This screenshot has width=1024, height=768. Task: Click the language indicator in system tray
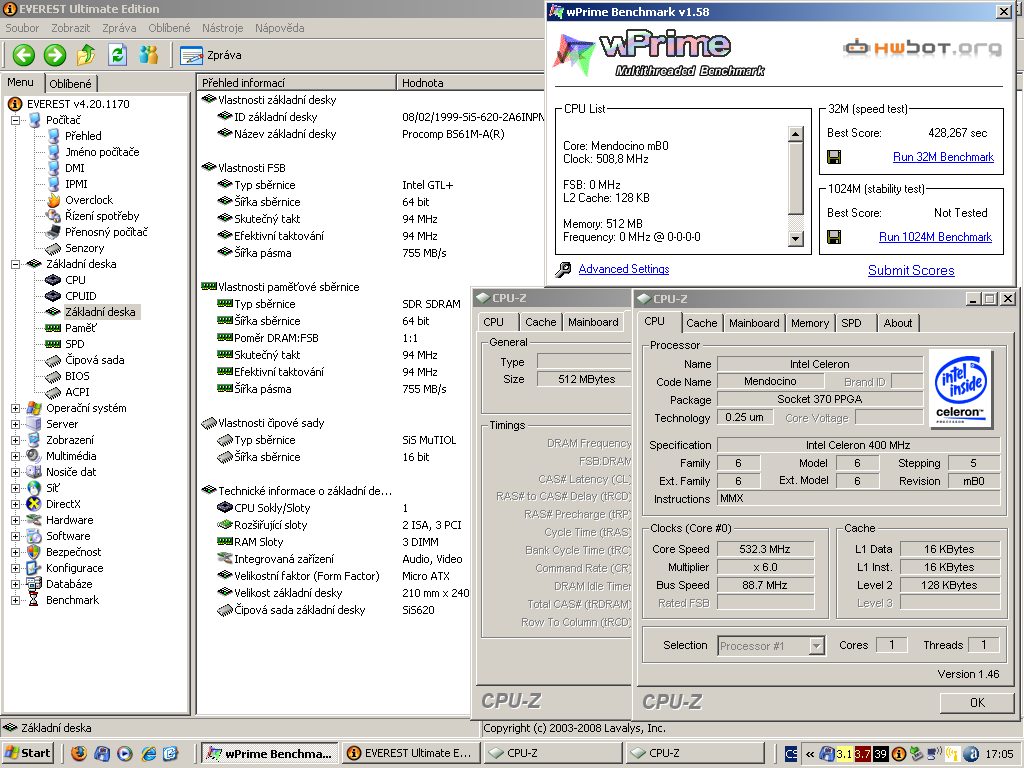coord(791,754)
